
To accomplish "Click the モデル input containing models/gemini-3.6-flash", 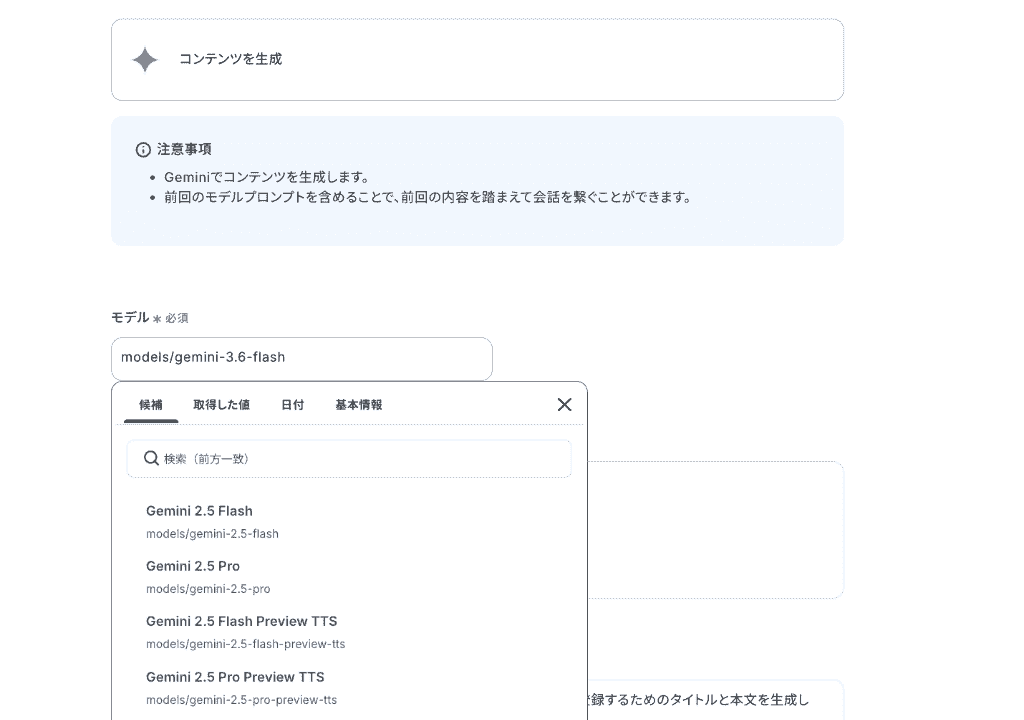I will tap(302, 358).
